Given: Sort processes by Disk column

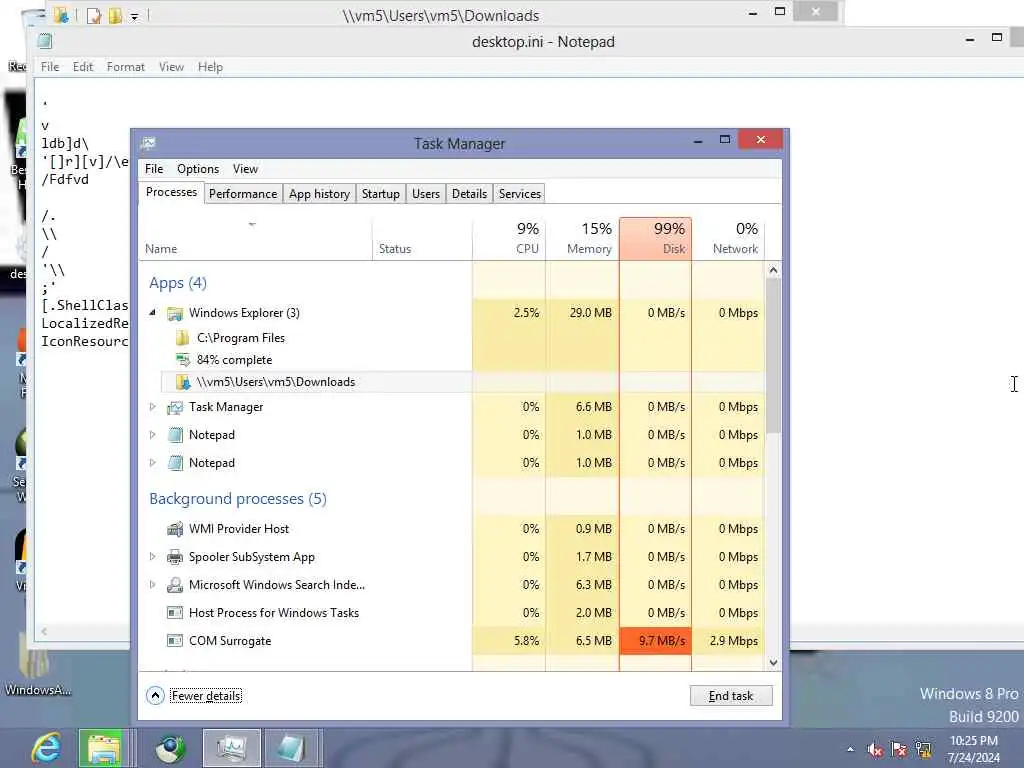Looking at the screenshot, I should click(655, 238).
